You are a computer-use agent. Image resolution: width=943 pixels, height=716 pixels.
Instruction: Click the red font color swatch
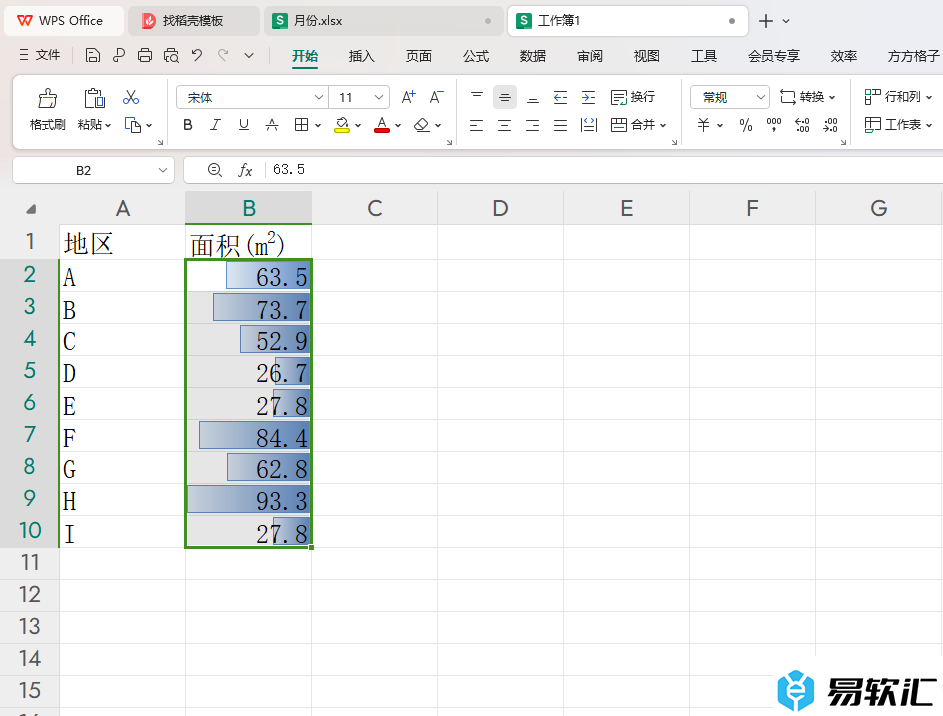[382, 125]
